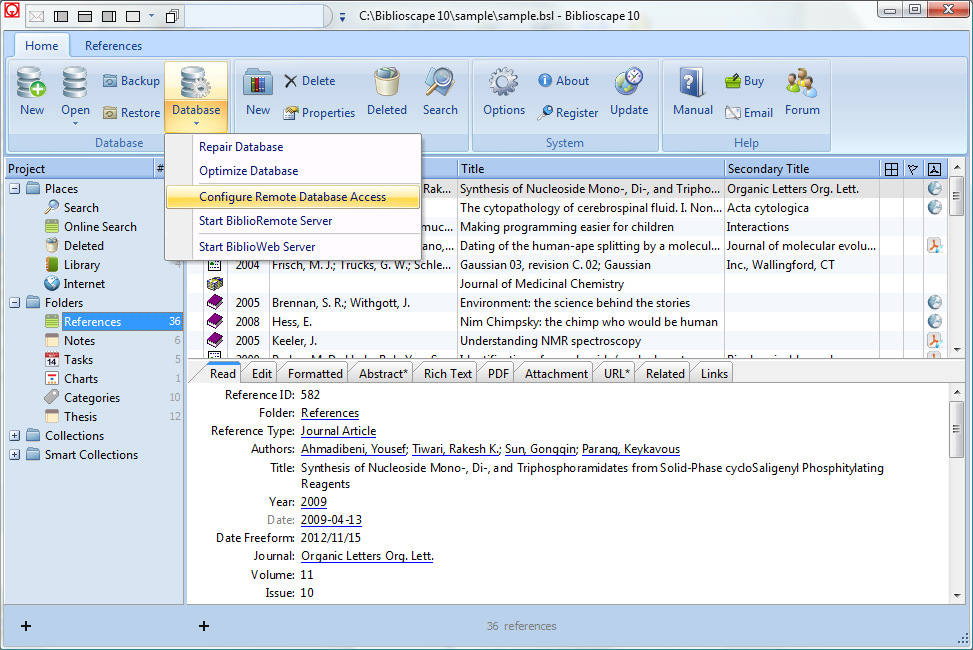Switch to the Home ribbon tab
The width and height of the screenshot is (973, 650).
tap(42, 45)
